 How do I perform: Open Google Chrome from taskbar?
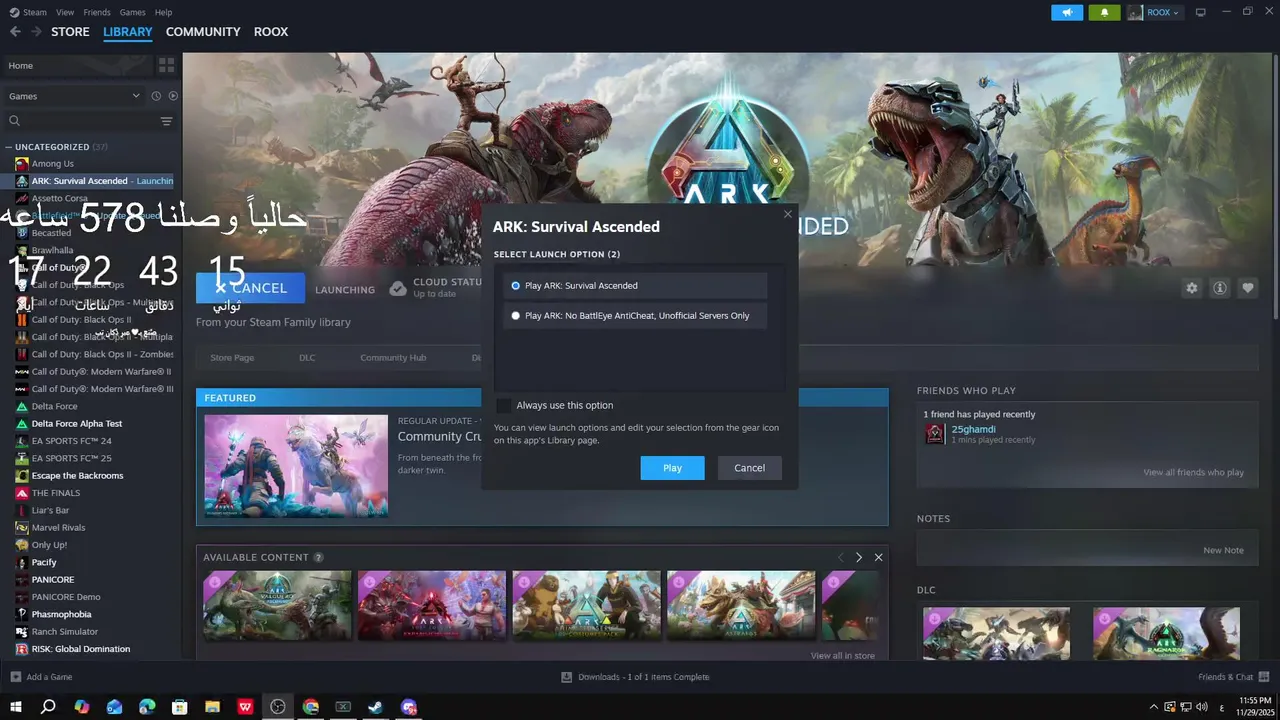(x=310, y=707)
